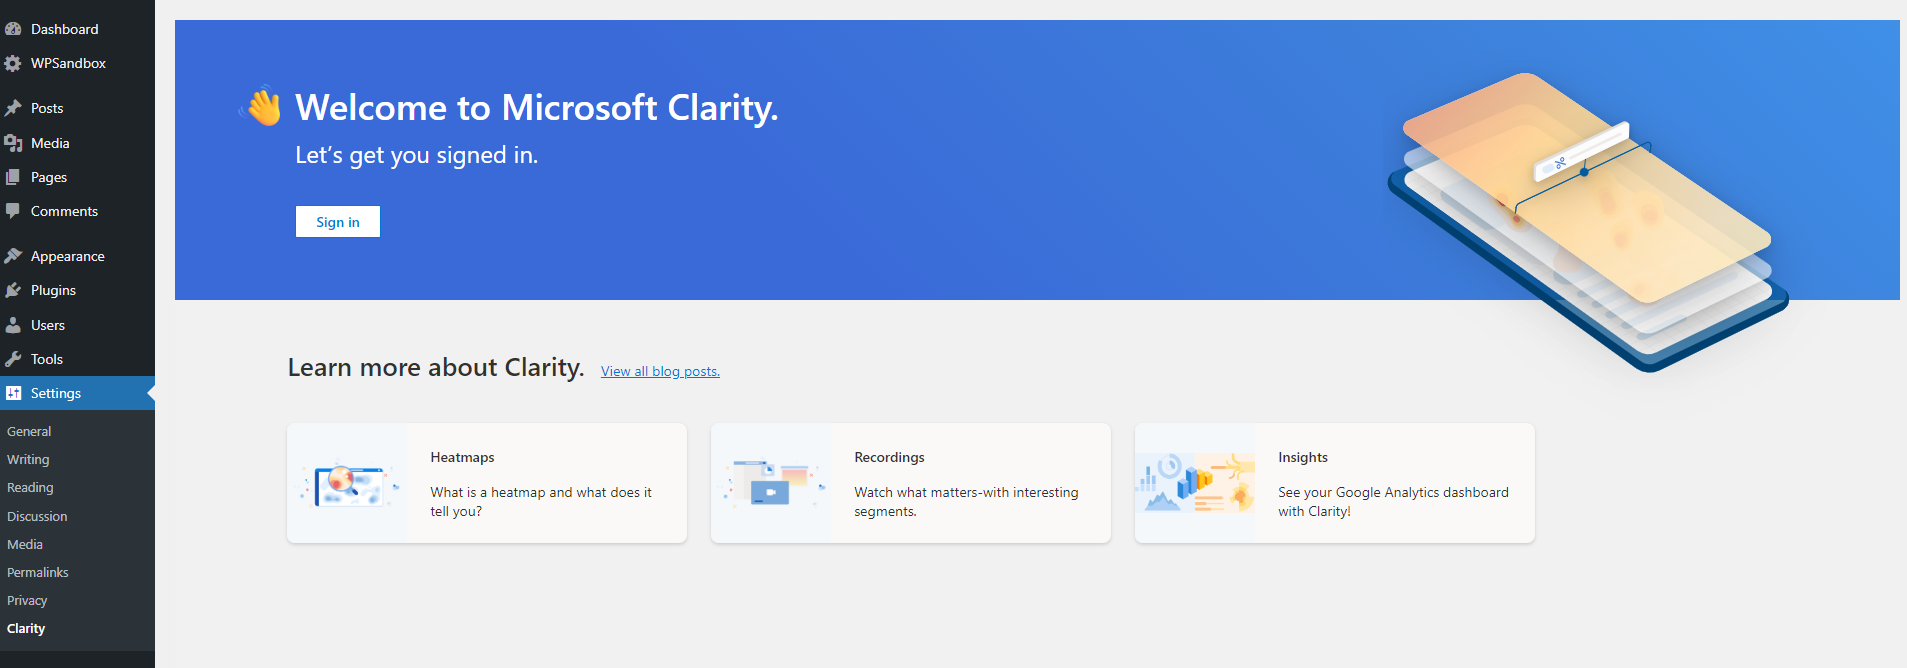Click the Dashboard gauge icon
Image resolution: width=1907 pixels, height=668 pixels.
coord(13,29)
